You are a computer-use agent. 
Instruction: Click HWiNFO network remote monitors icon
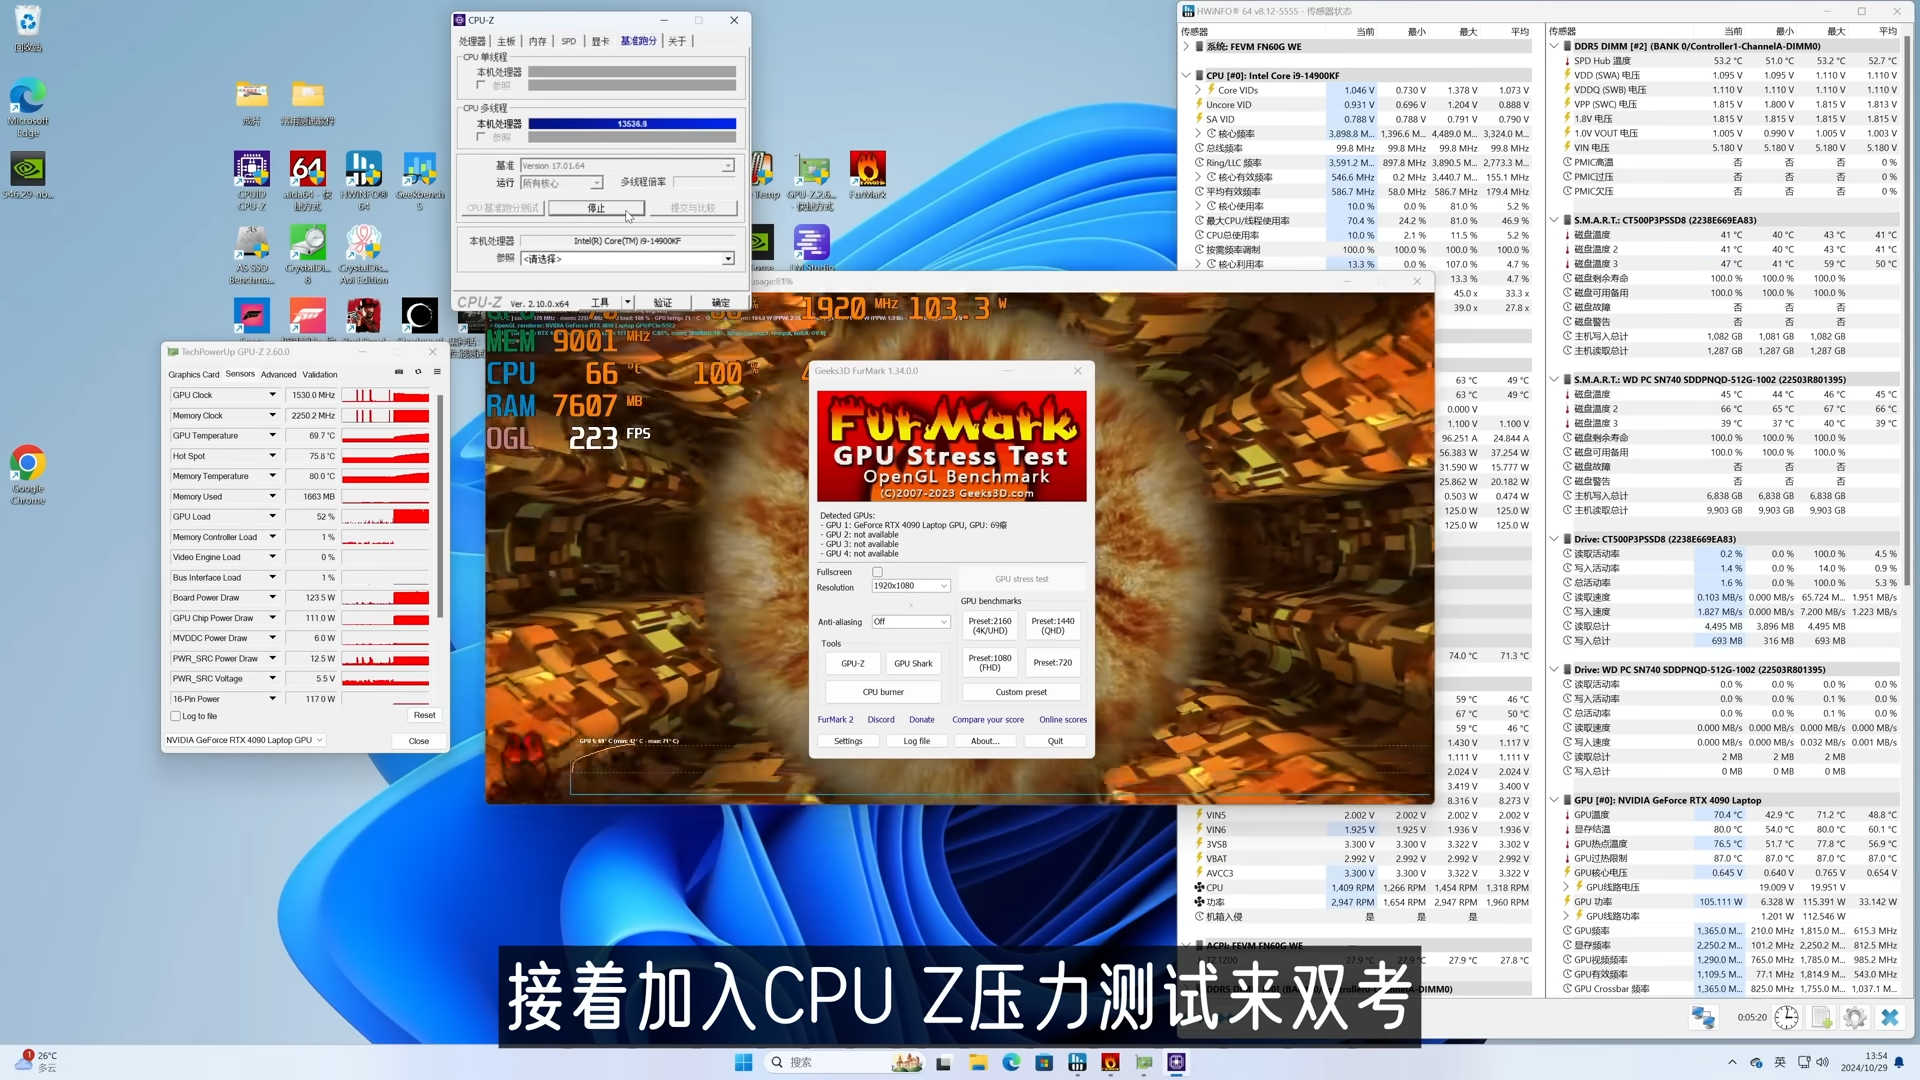click(x=1703, y=1018)
